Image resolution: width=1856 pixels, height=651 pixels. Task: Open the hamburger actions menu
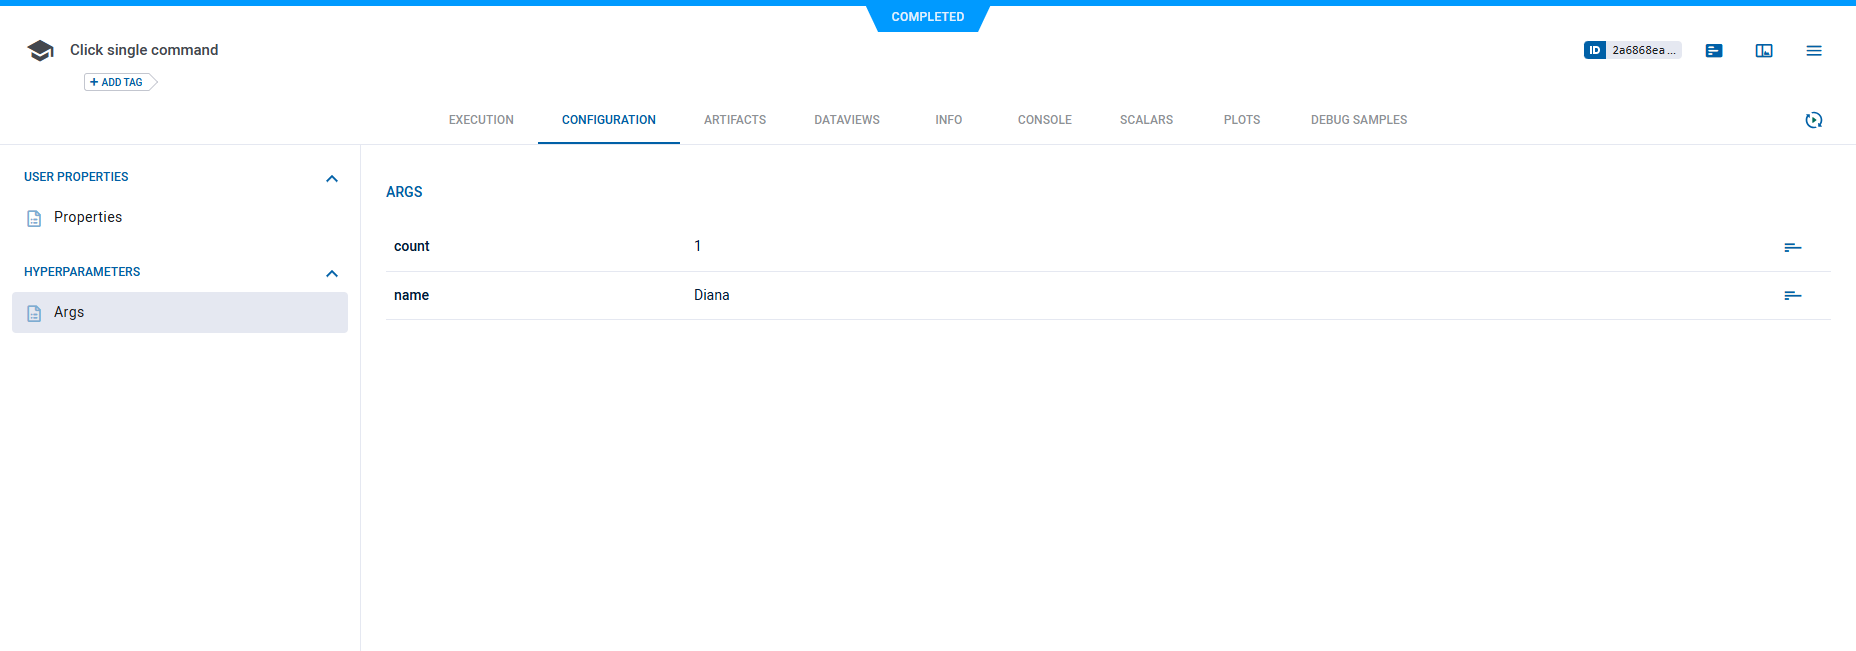click(1814, 51)
